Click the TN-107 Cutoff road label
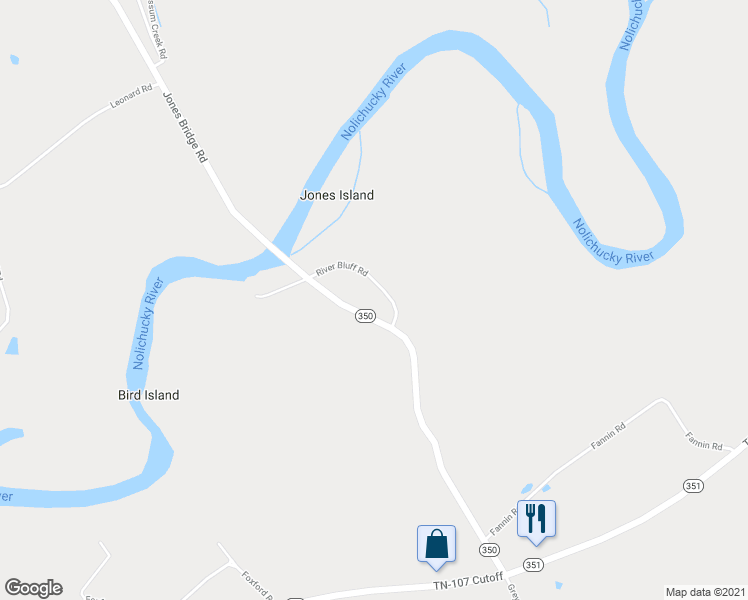This screenshot has height=600, width=748. click(468, 581)
